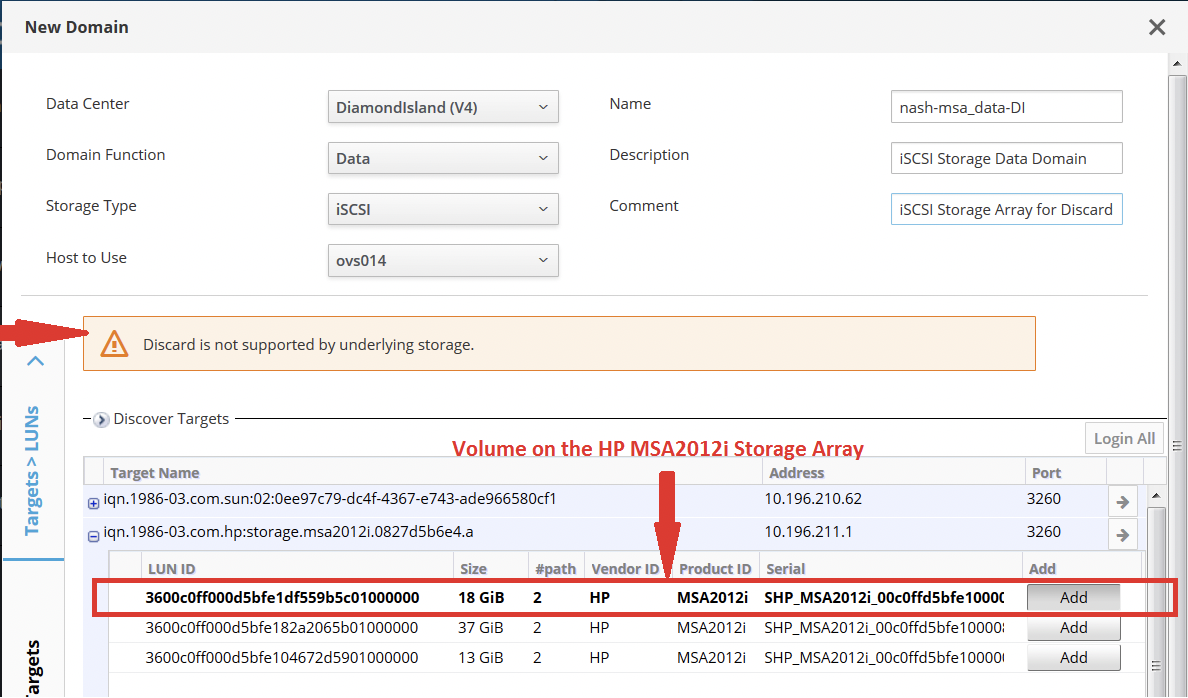Click the up chevron above the side tabs
The height and width of the screenshot is (698, 1188).
[x=35, y=361]
